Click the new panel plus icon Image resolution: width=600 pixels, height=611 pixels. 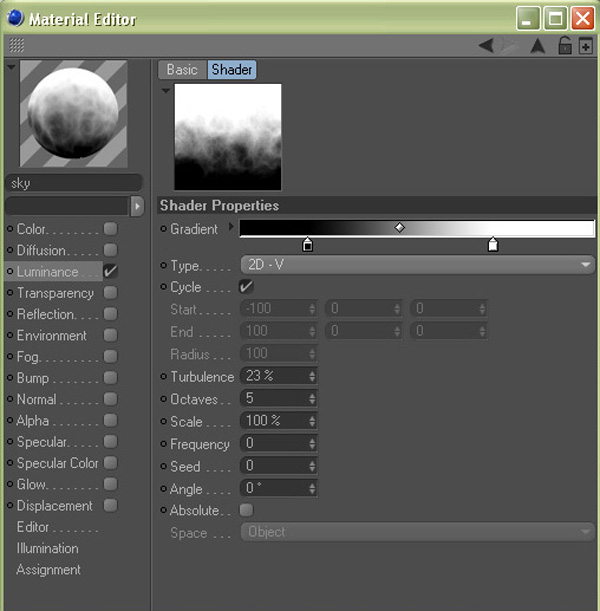point(585,45)
